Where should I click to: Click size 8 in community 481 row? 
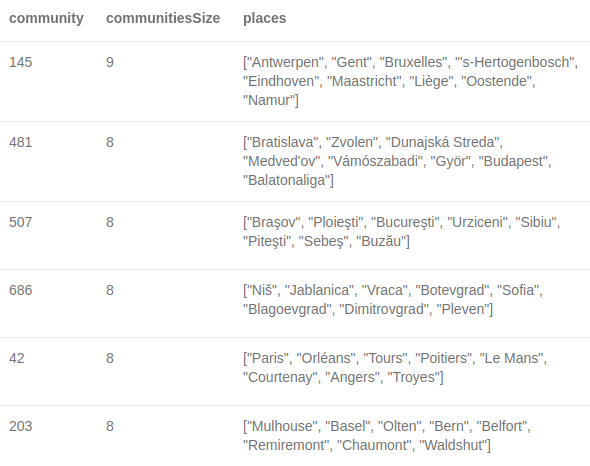[x=110, y=142]
